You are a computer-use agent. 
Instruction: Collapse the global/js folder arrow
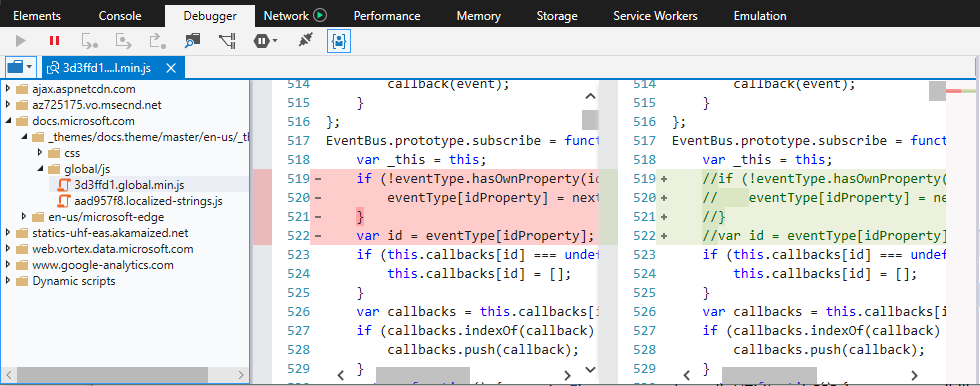[x=40, y=169]
